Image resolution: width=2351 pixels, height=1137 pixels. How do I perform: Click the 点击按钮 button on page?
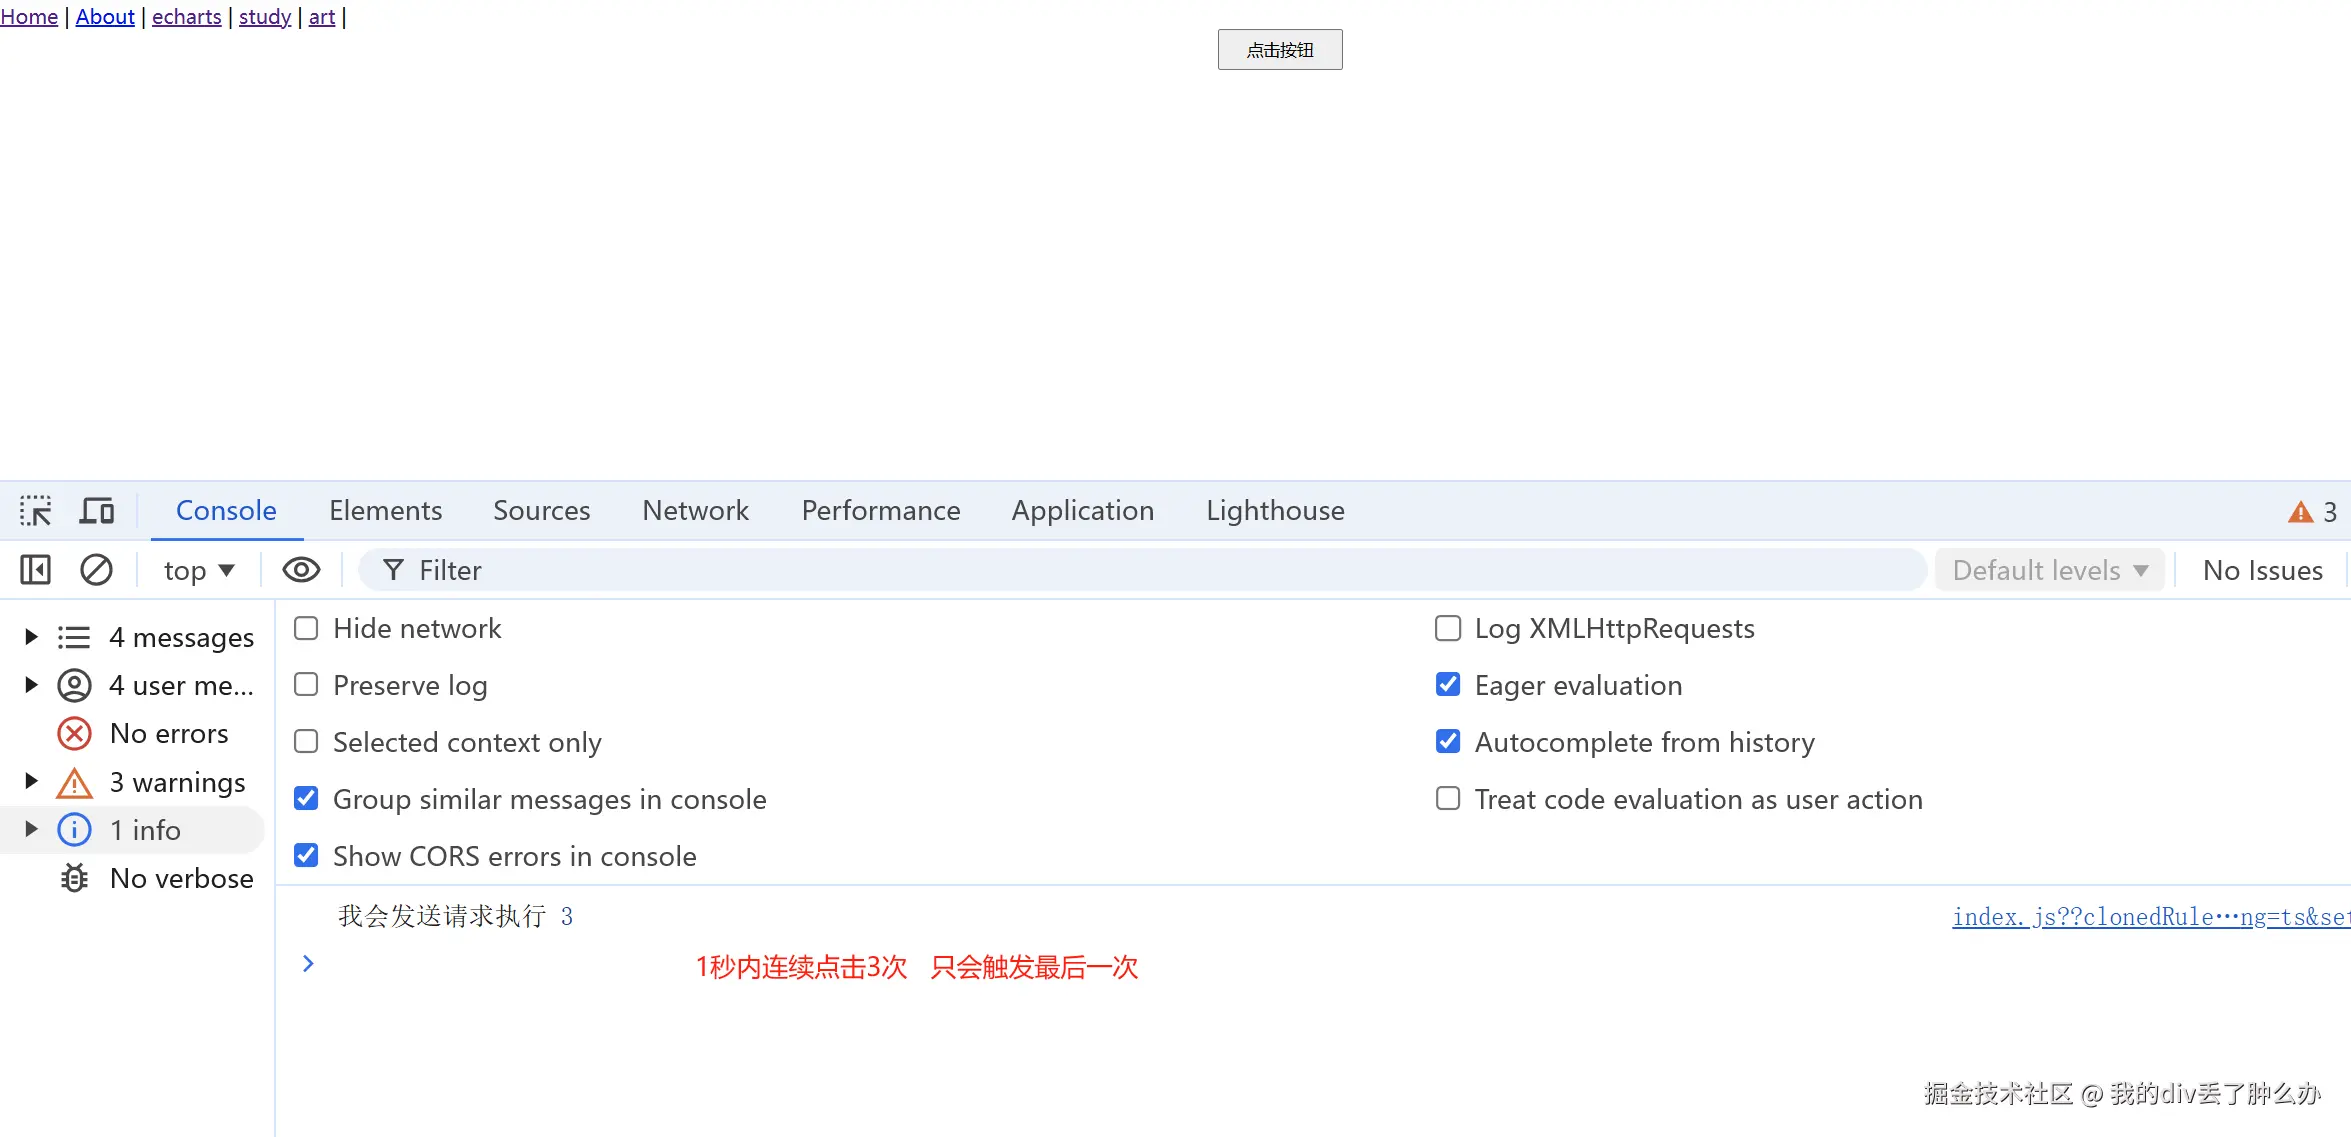(1280, 50)
